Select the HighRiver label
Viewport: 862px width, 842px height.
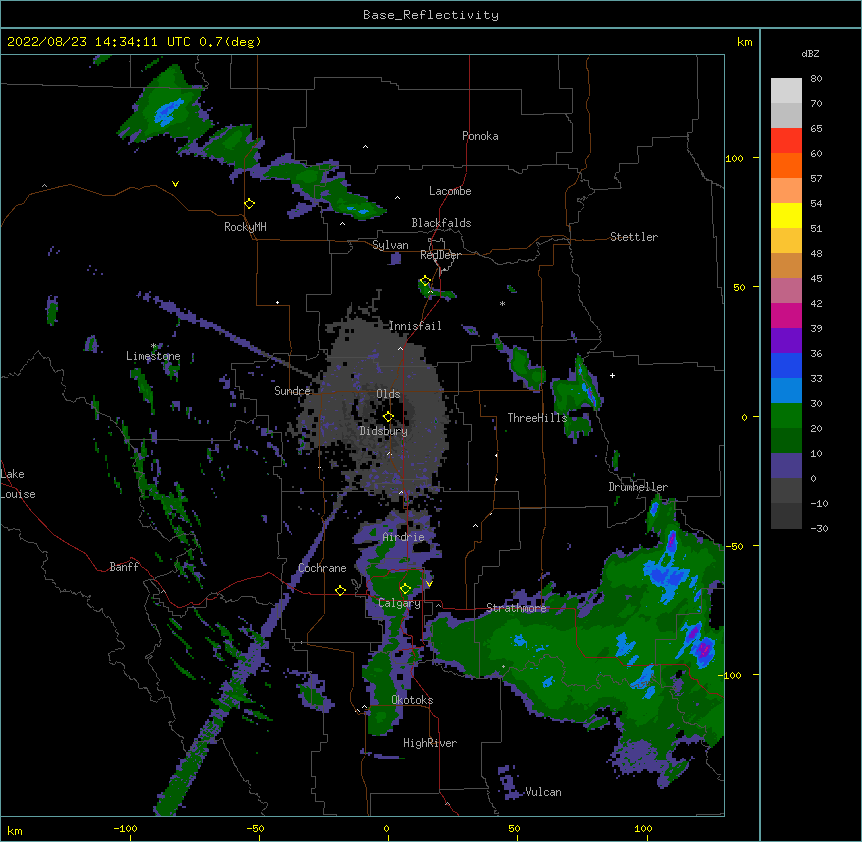point(430,743)
